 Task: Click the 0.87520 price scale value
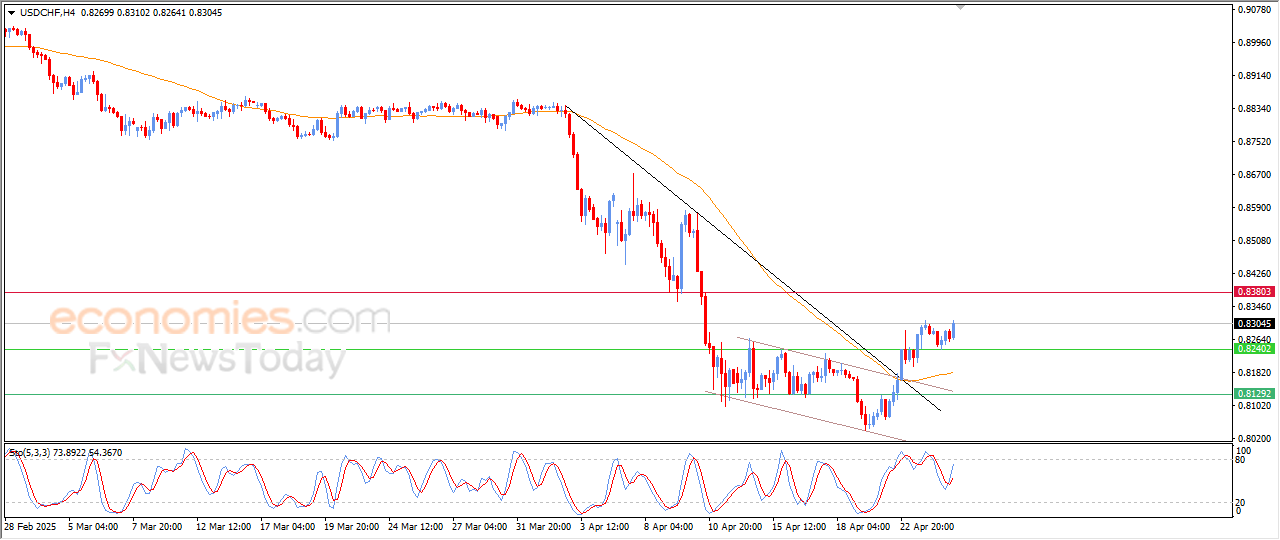[x=1255, y=142]
